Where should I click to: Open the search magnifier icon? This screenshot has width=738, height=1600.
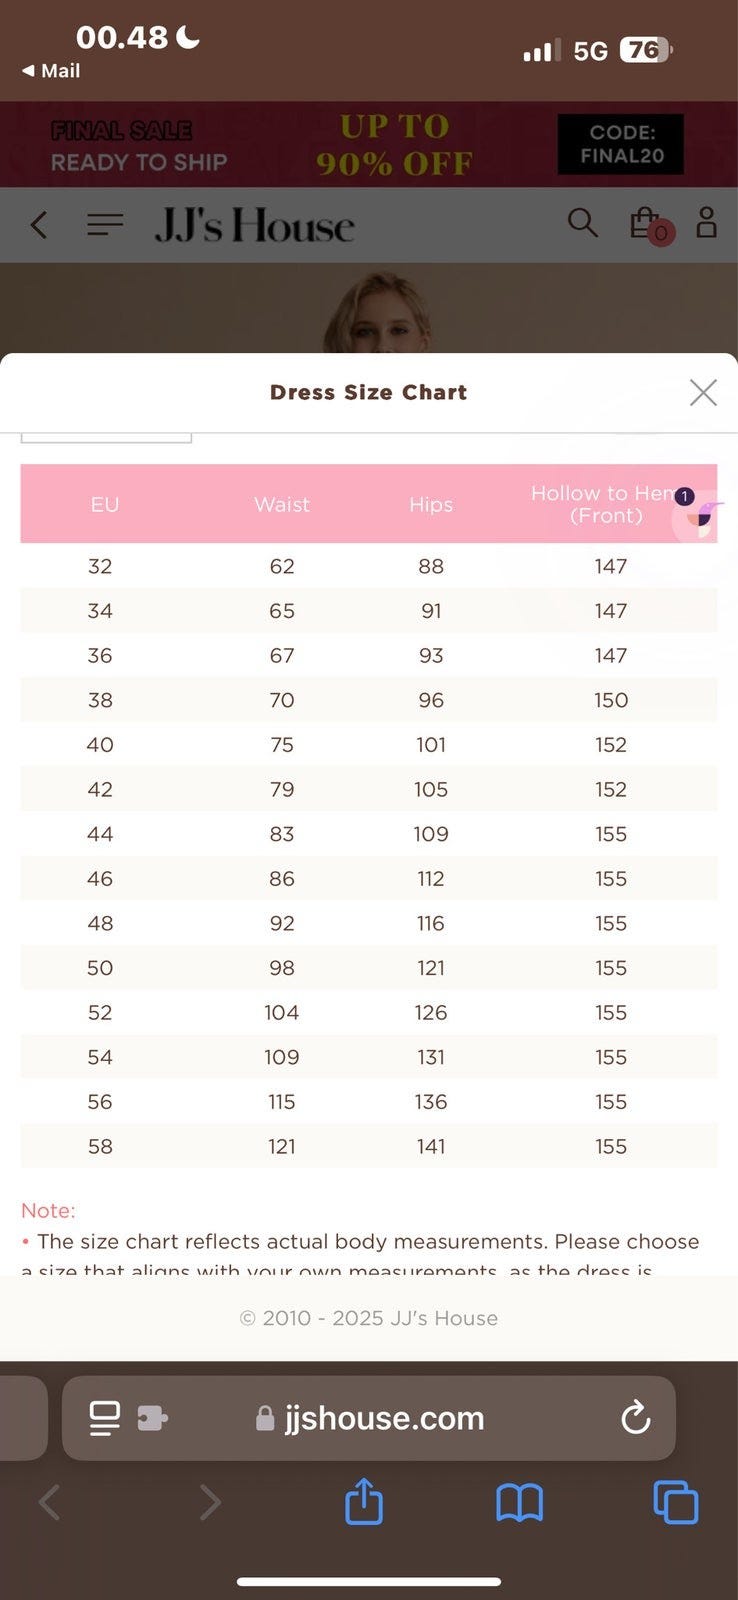(x=582, y=222)
